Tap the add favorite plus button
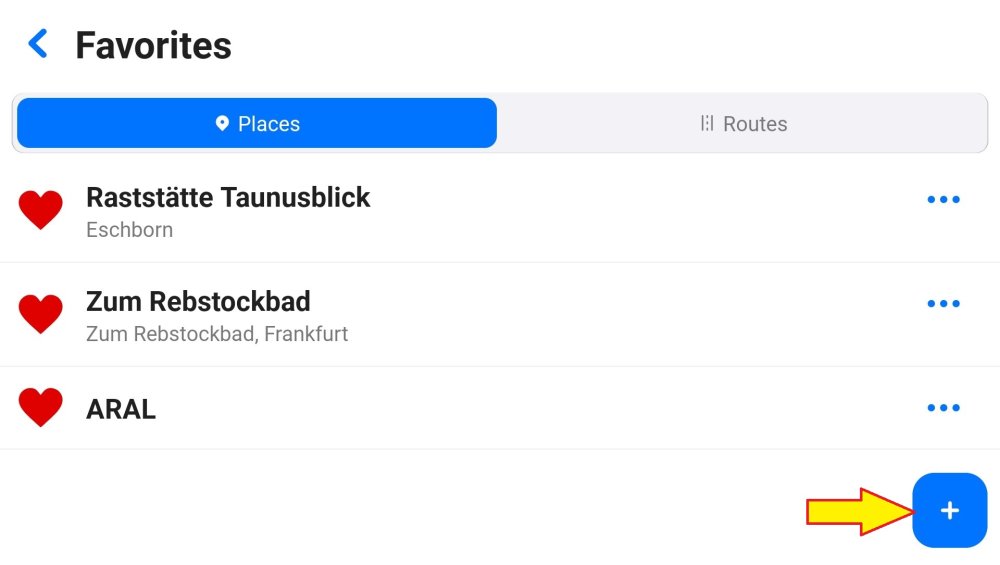The width and height of the screenshot is (1000, 565). pyautogui.click(x=949, y=510)
